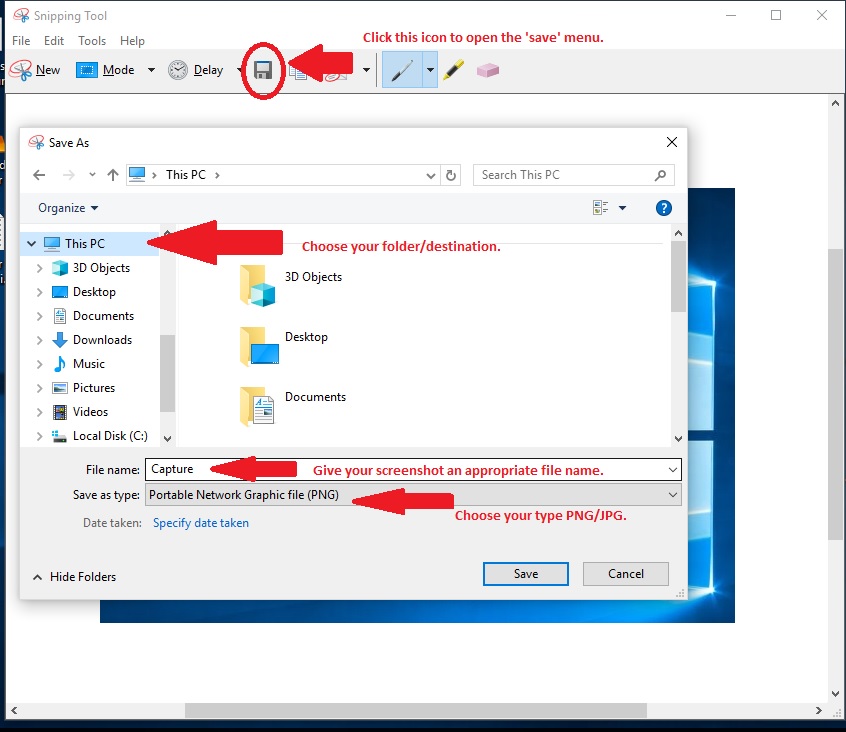Click the Specify date taken link
The height and width of the screenshot is (732, 846).
200,522
